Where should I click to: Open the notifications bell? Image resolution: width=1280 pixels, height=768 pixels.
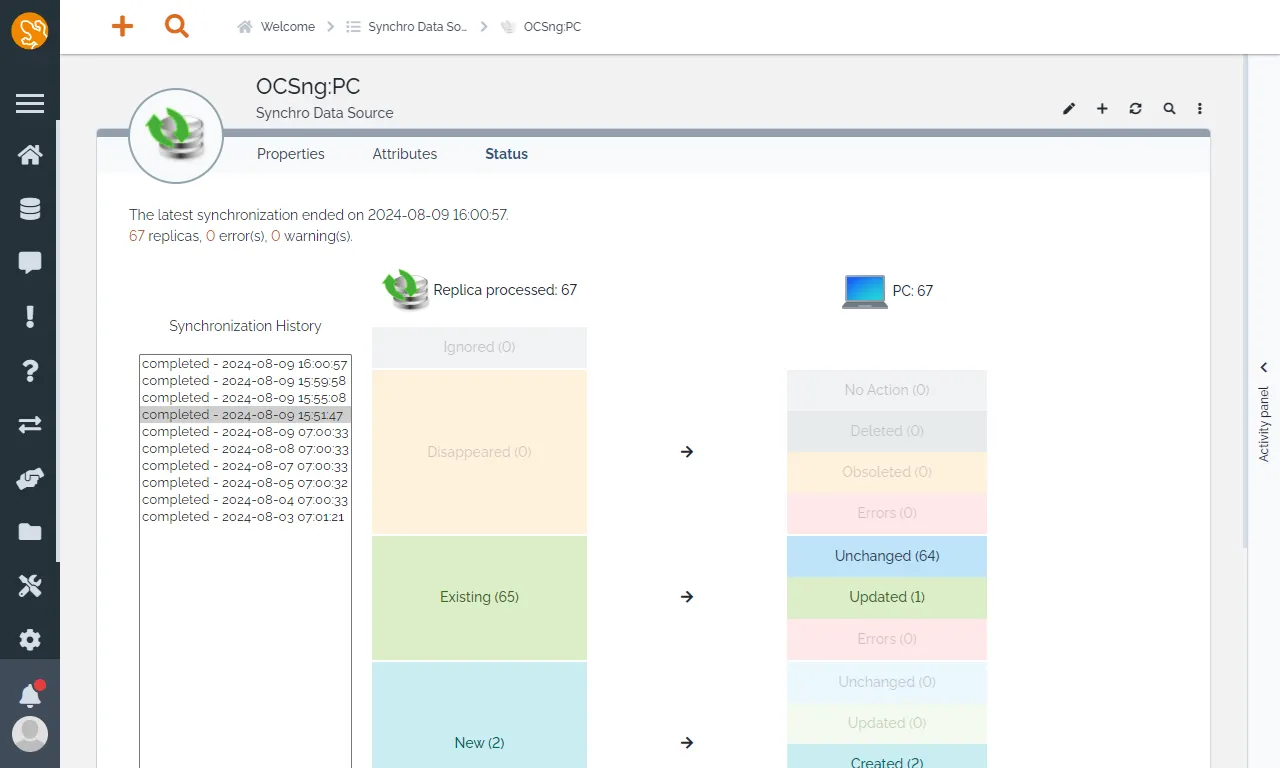coord(30,694)
